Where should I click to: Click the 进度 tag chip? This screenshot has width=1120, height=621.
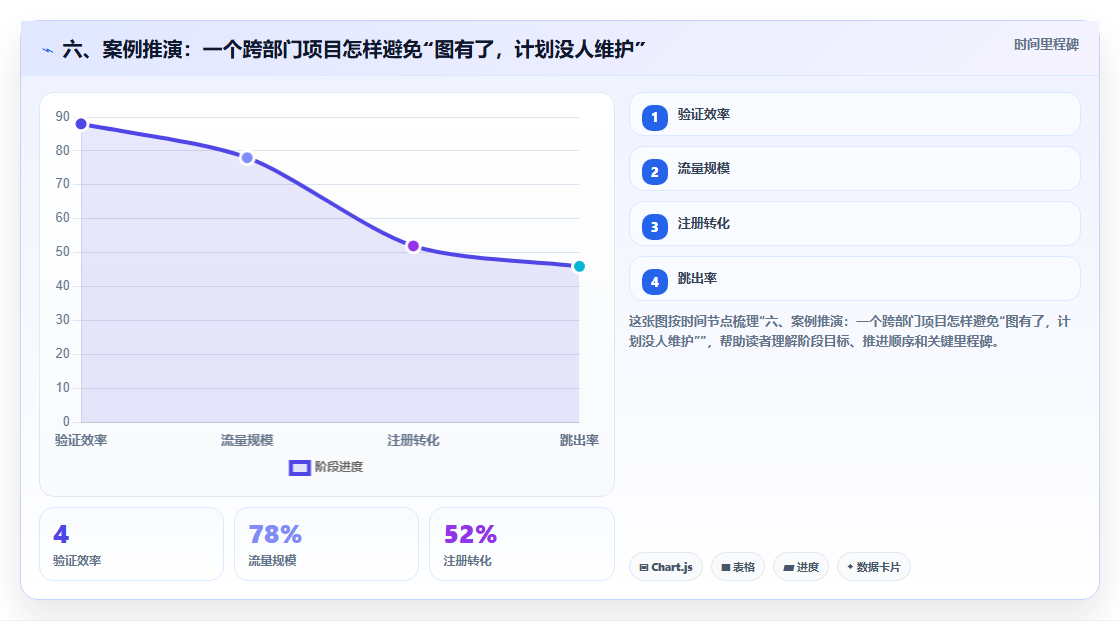tap(801, 567)
